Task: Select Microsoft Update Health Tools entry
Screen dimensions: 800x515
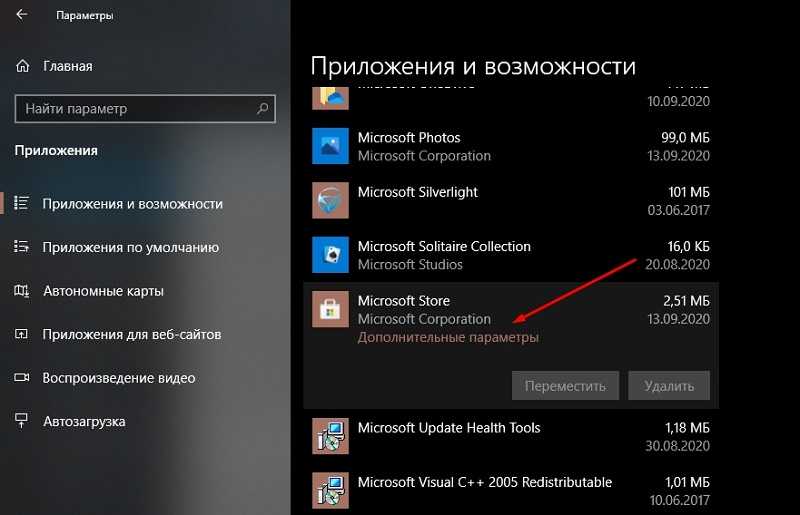Action: tap(449, 428)
